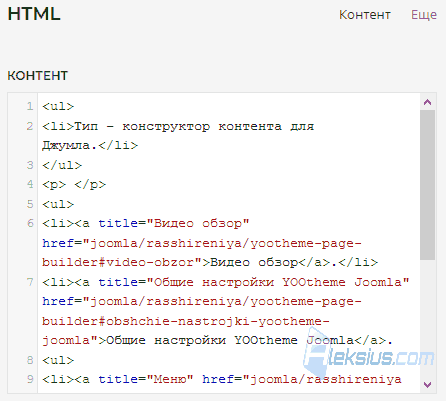Click the code editor scrollbar thumb

pos(427,185)
